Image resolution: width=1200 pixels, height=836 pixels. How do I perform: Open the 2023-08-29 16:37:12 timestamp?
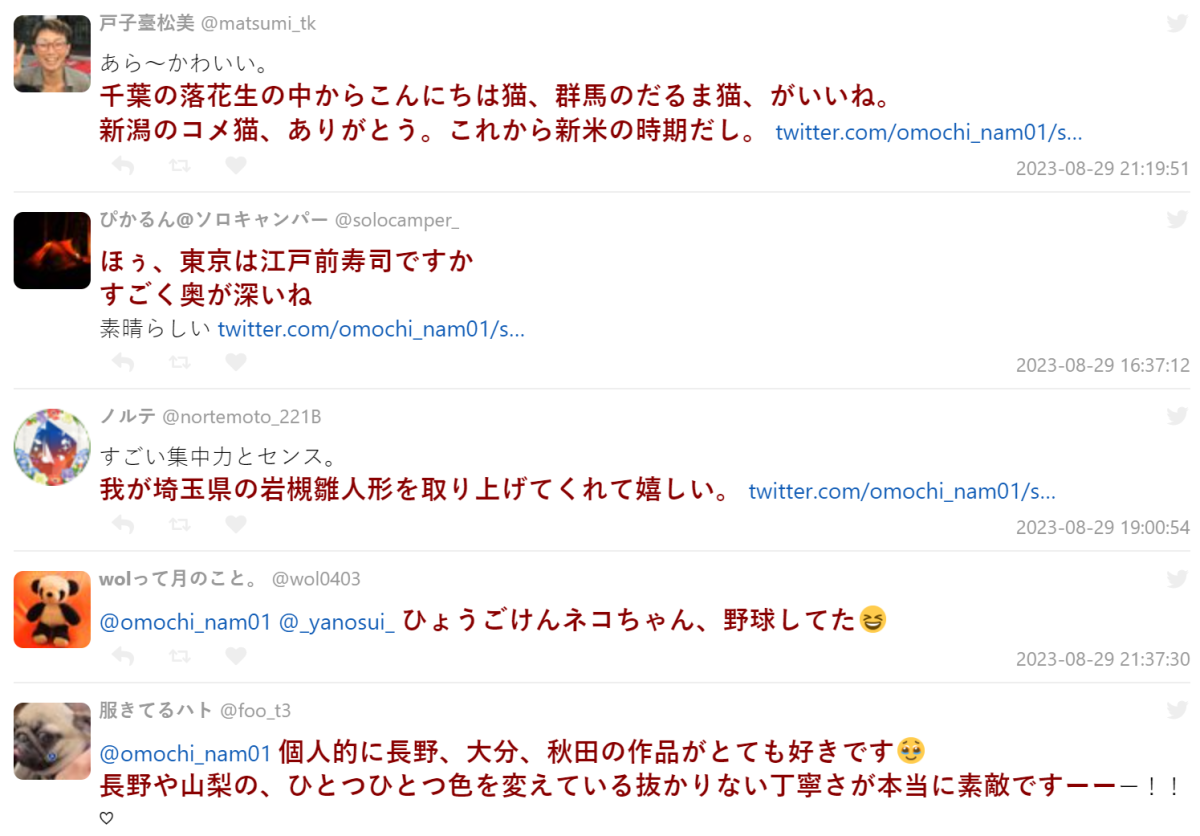pyautogui.click(x=1102, y=365)
